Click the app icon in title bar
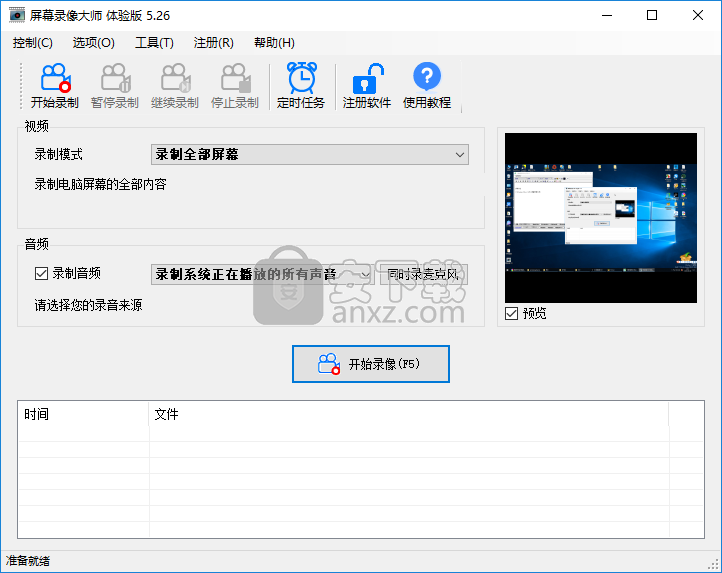 (17, 15)
